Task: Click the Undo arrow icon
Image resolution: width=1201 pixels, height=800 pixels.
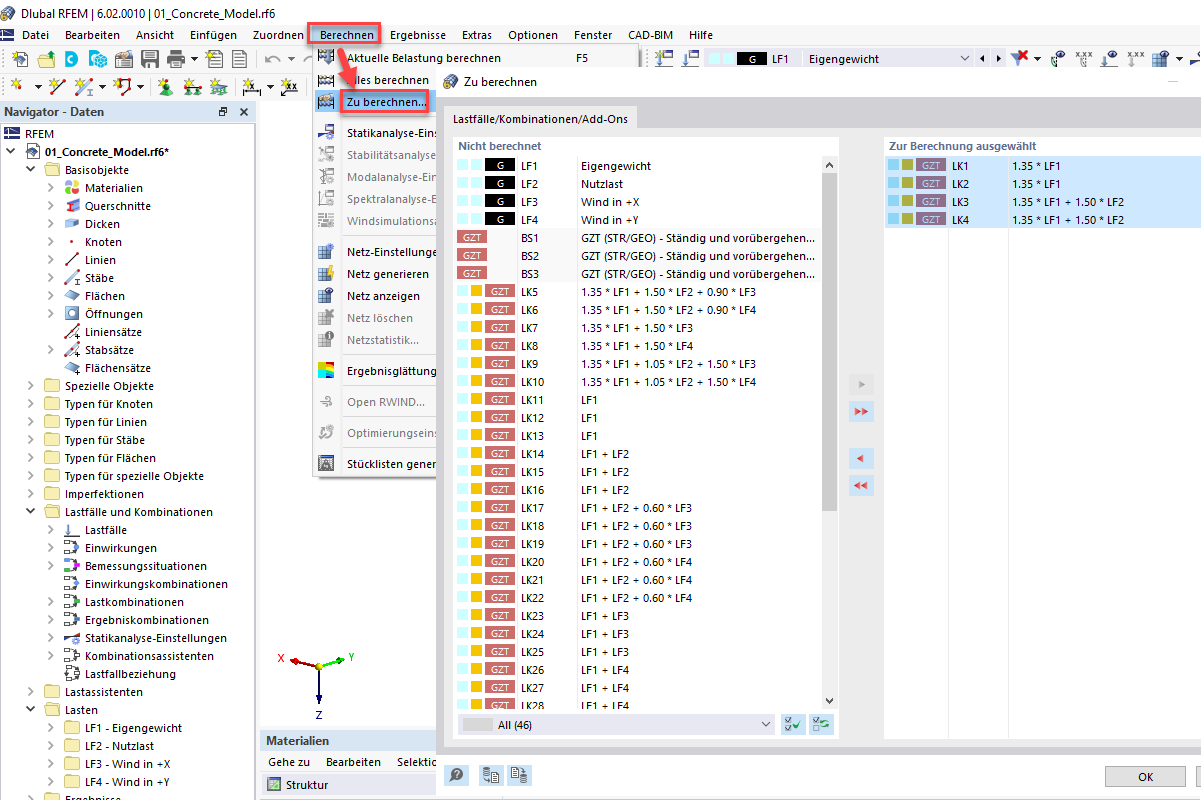Action: click(x=273, y=59)
